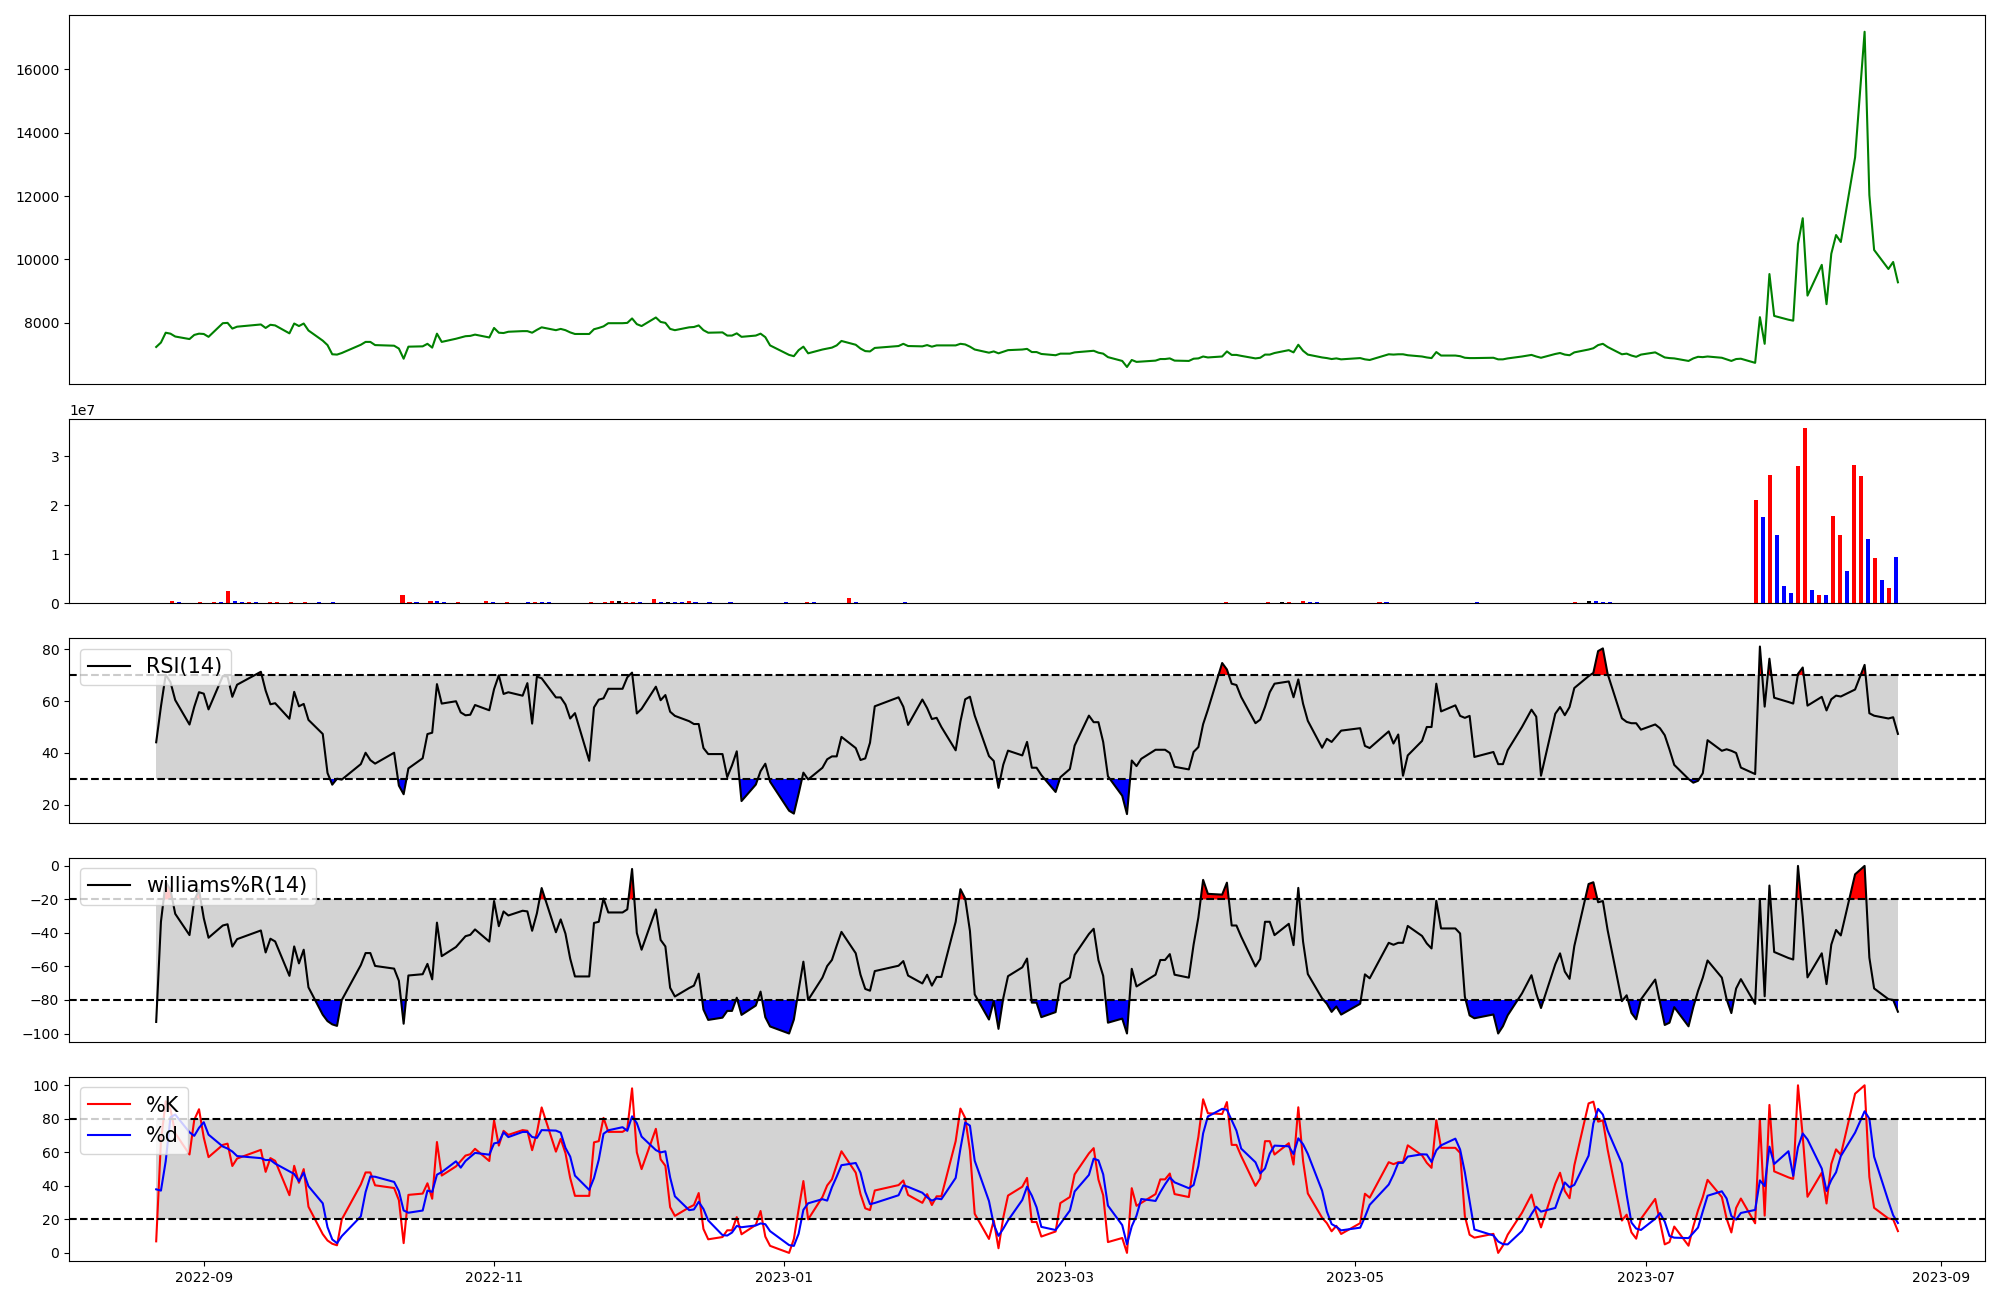
Task: Click the %d legend text
Action: (x=162, y=1135)
